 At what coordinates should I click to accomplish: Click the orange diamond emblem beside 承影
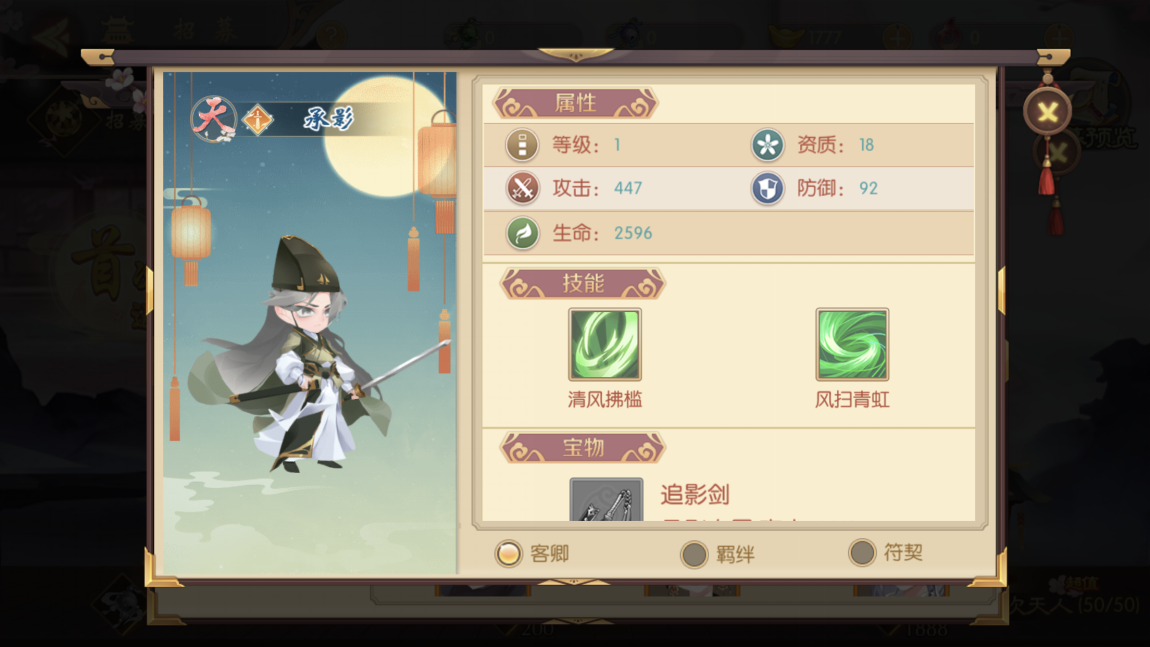(258, 120)
